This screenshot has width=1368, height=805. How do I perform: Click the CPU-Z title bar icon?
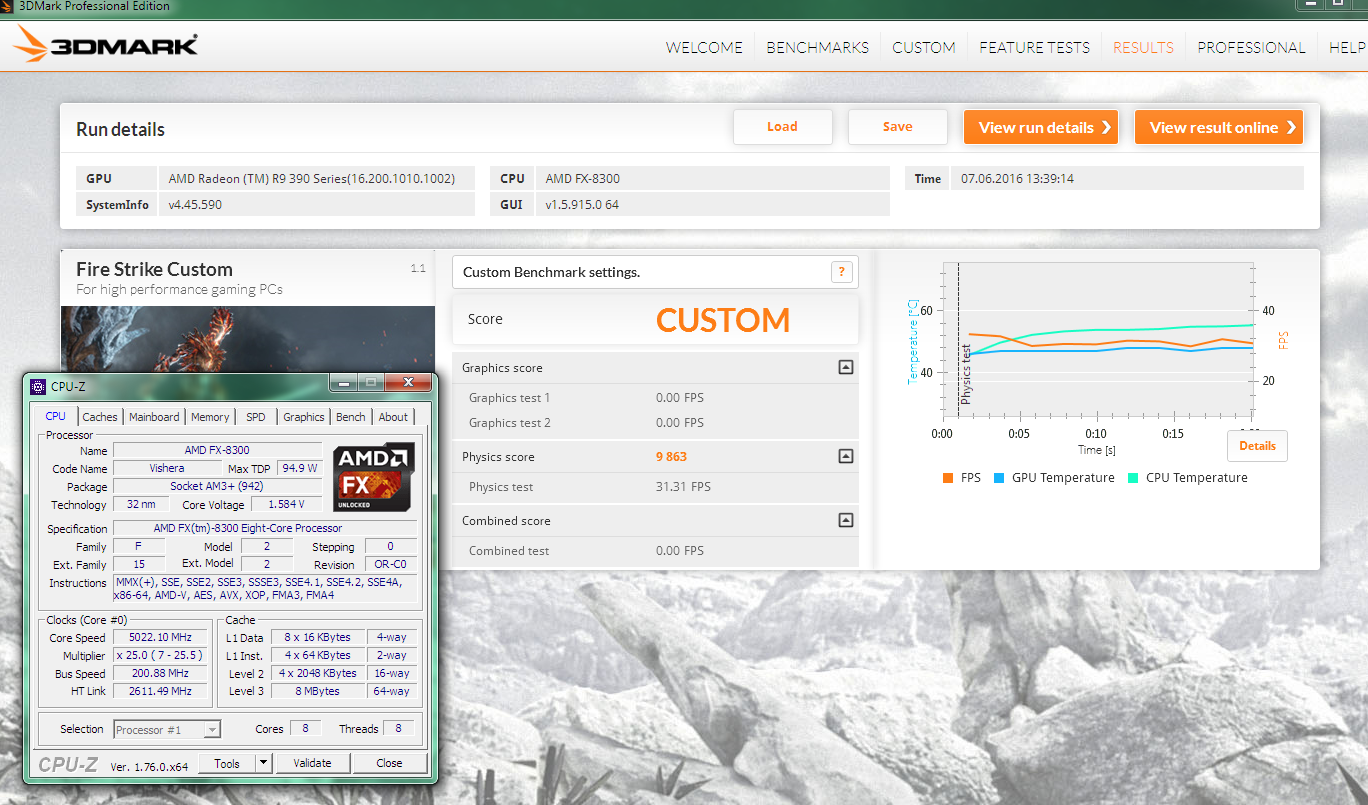(38, 387)
